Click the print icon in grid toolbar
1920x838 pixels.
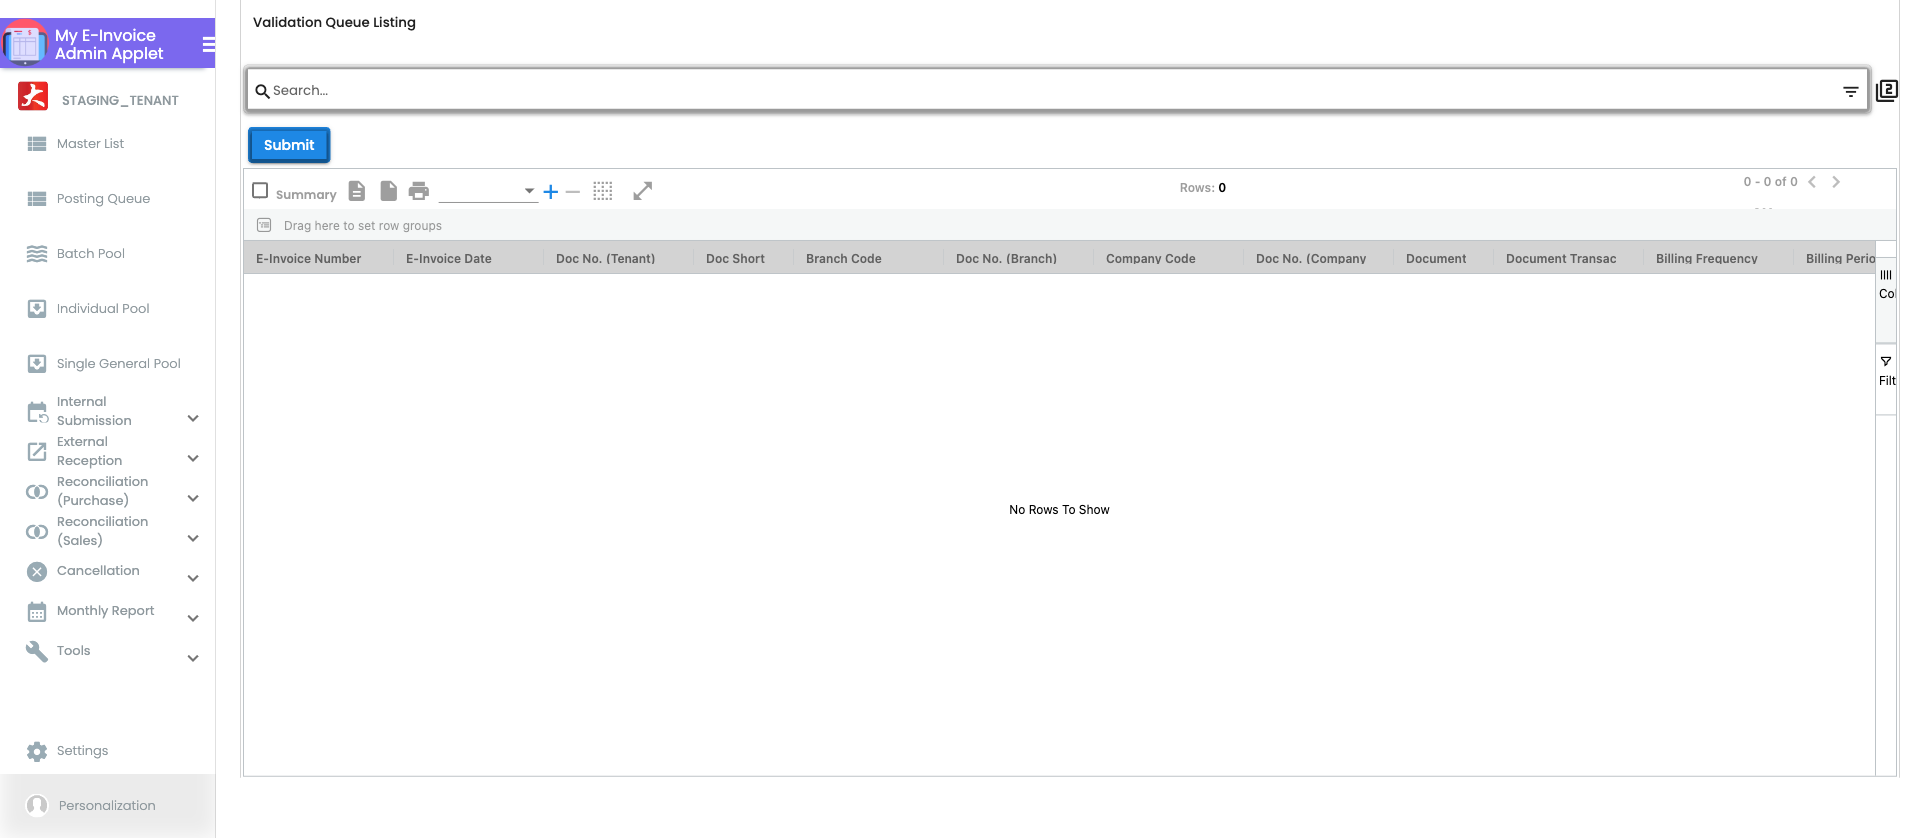419,191
